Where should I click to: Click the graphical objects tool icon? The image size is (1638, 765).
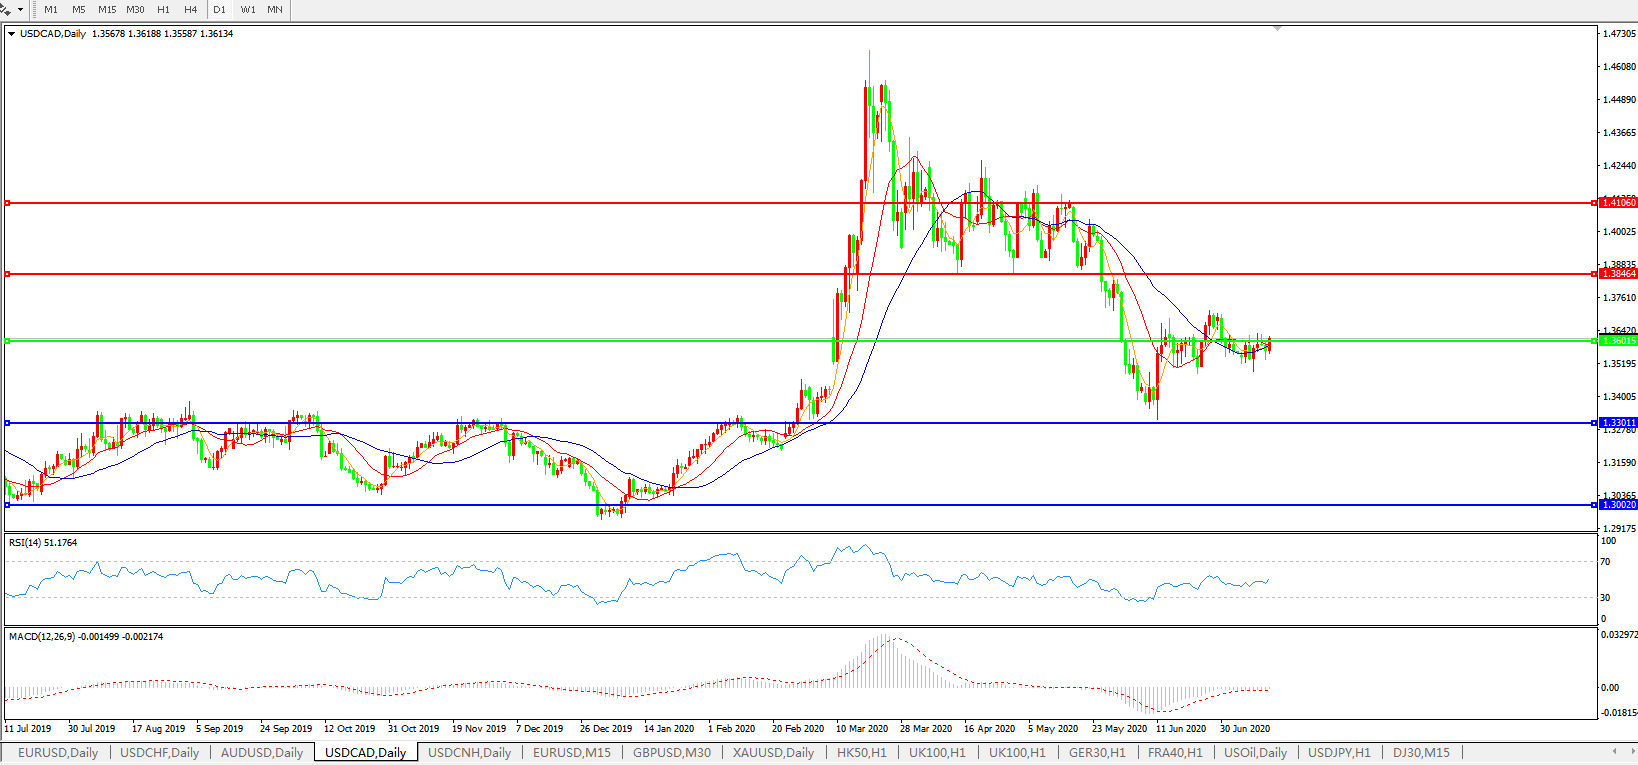6,9
